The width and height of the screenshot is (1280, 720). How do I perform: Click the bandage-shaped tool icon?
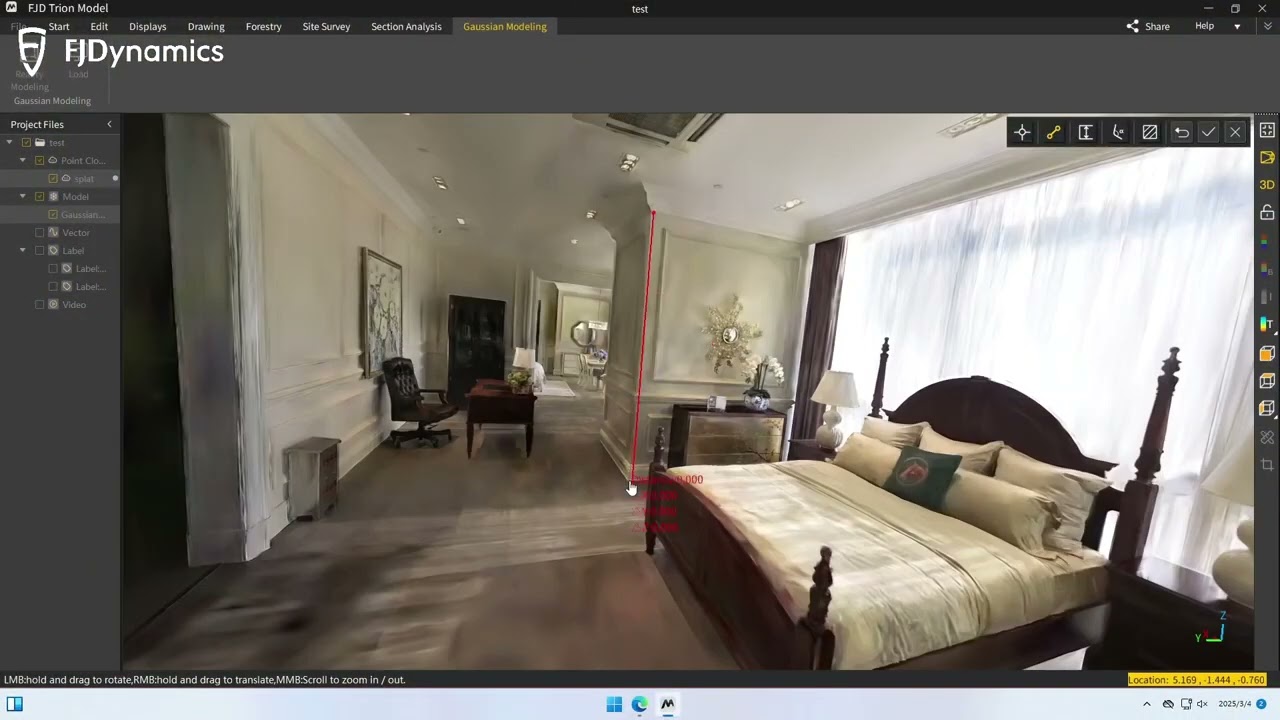(x=1267, y=437)
